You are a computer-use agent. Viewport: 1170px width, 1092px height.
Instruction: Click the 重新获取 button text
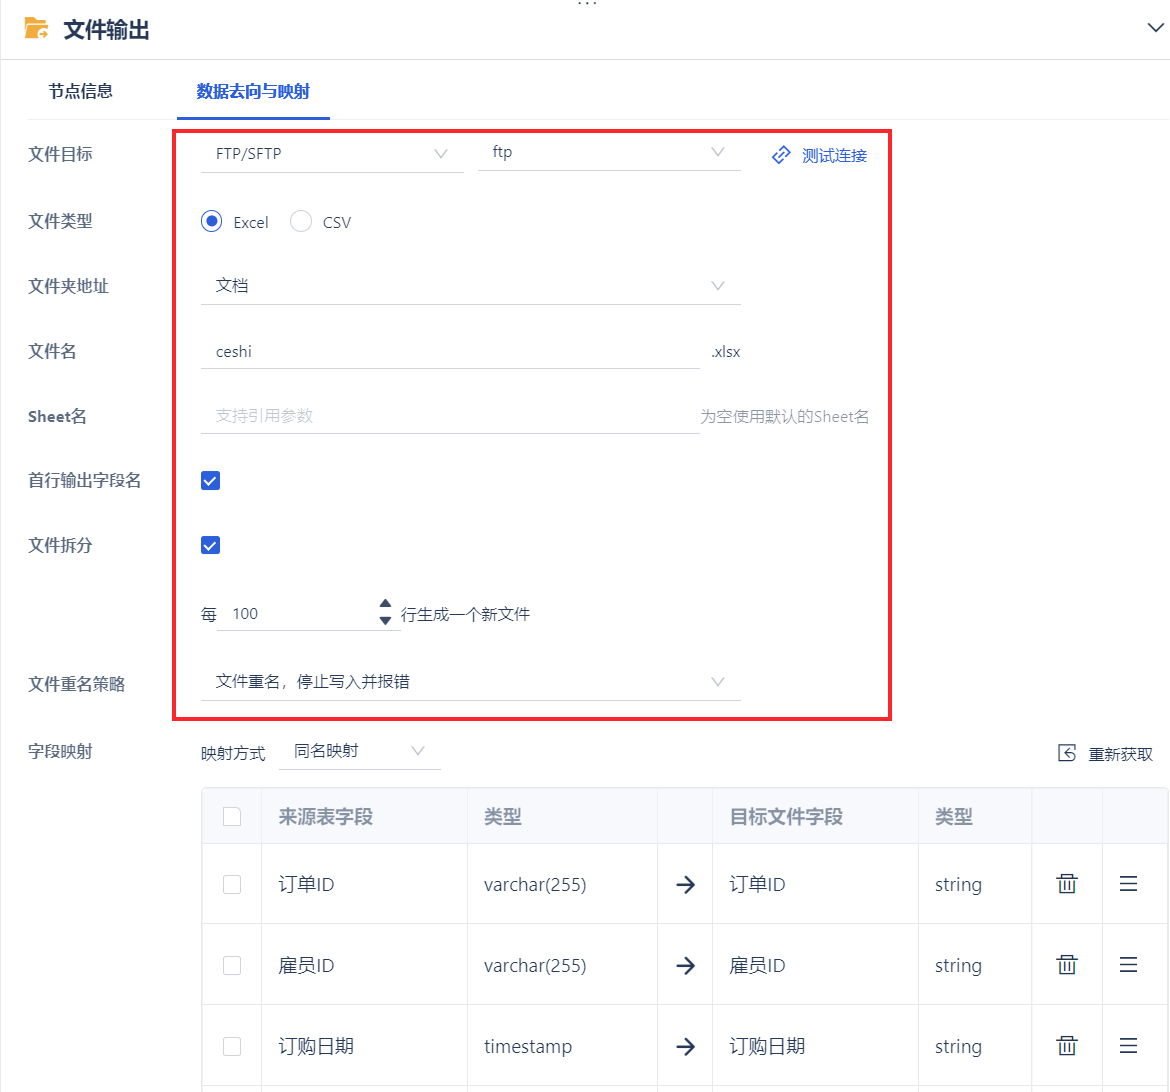tap(1121, 755)
